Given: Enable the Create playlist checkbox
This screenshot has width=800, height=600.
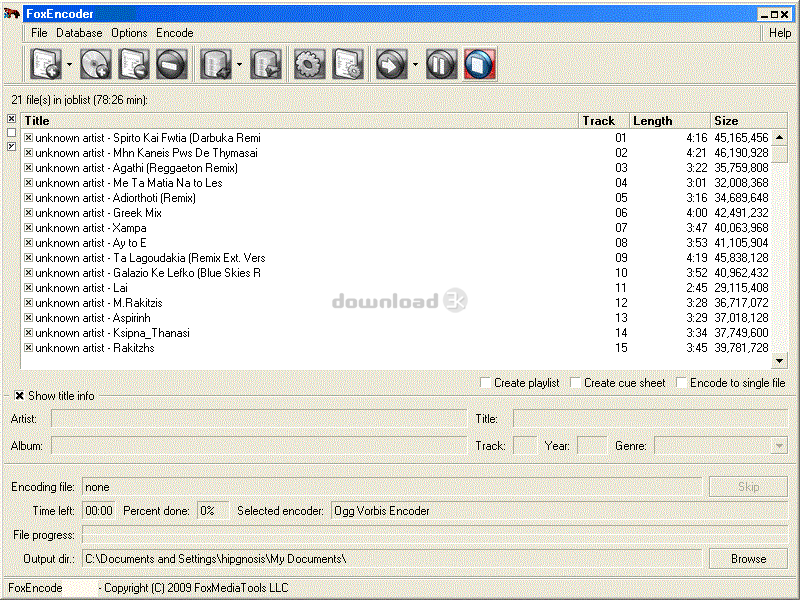Looking at the screenshot, I should pos(486,383).
